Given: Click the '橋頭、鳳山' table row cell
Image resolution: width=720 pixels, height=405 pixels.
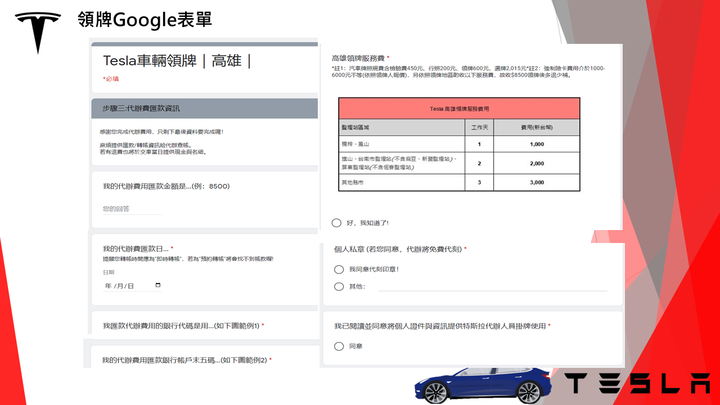Looking at the screenshot, I should [x=402, y=144].
